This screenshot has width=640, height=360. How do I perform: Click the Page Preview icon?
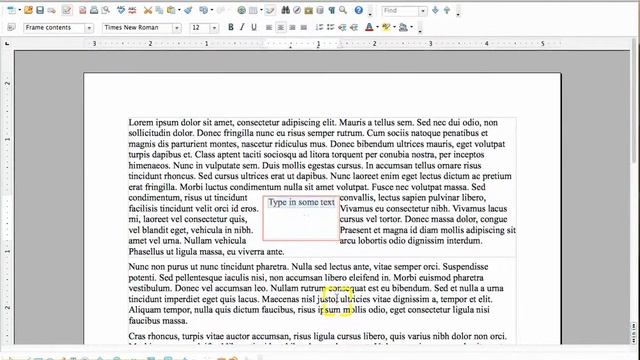click(x=106, y=10)
